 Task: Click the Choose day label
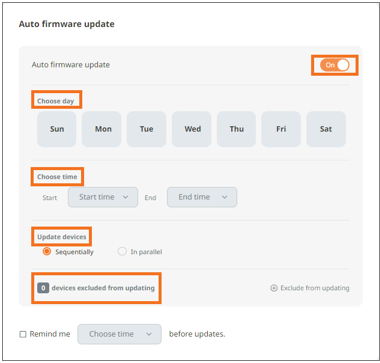tap(56, 101)
